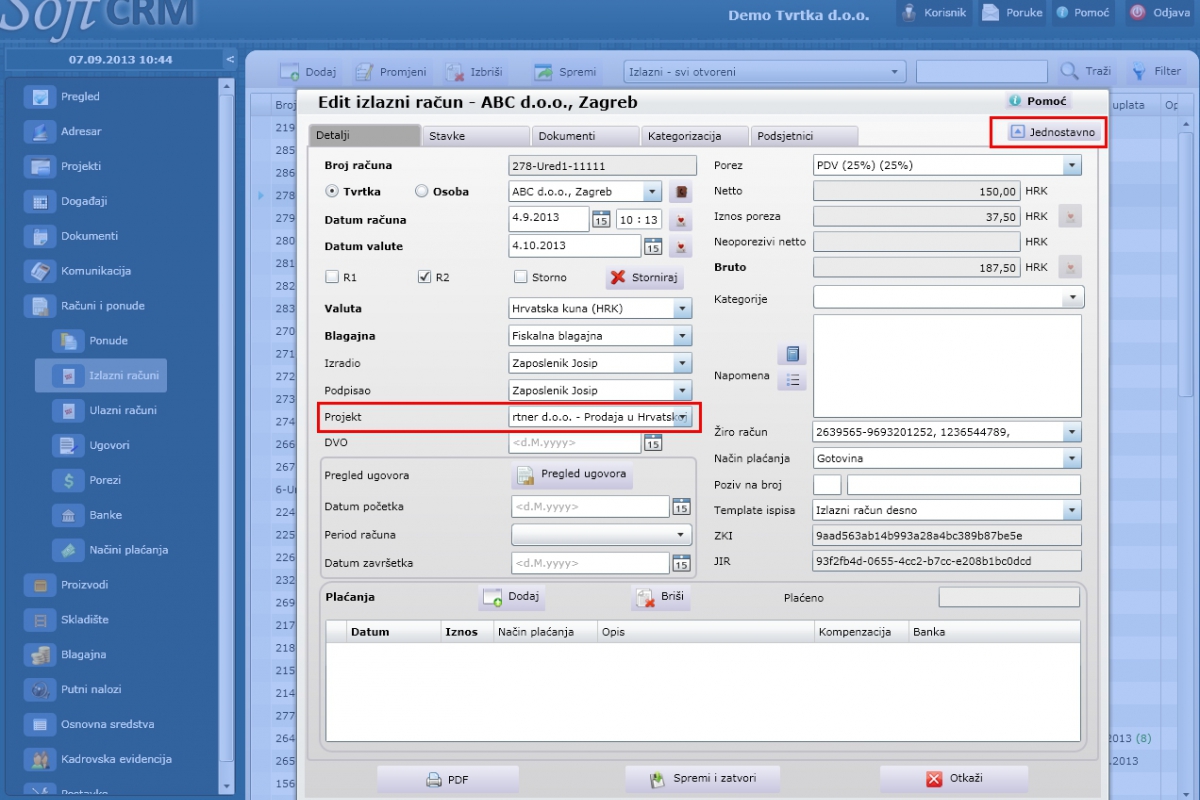This screenshot has height=800, width=1200.
Task: Open calendar picker for Datum valute
Action: click(x=652, y=246)
